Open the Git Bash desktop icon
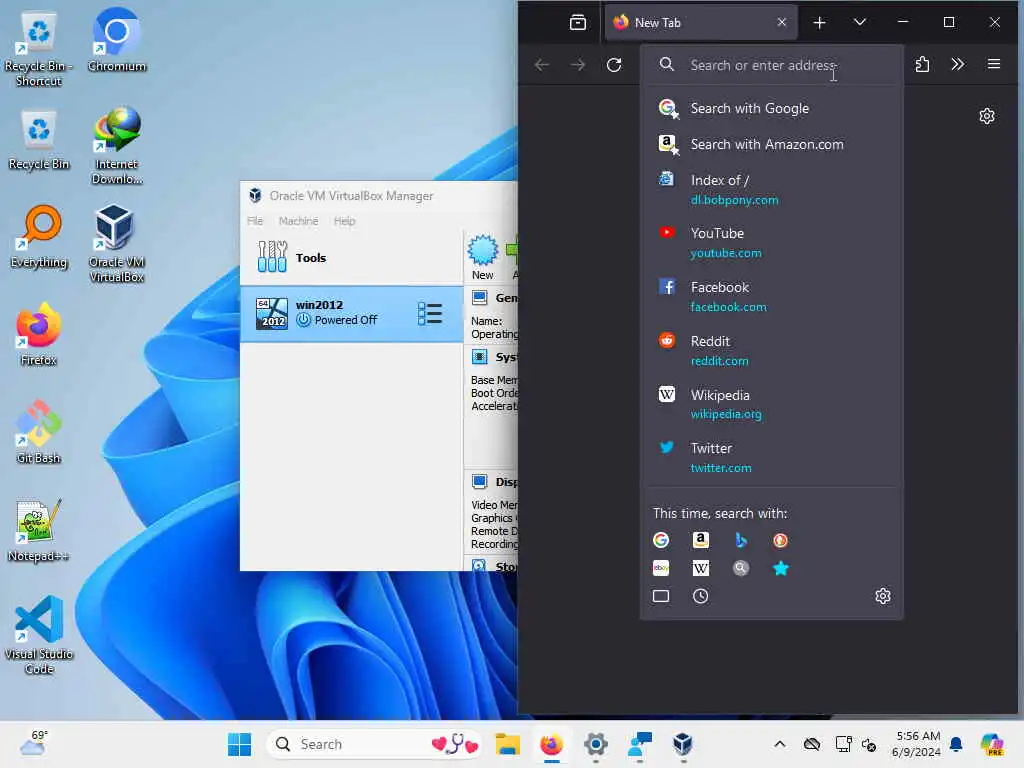Screen dimensions: 1024x768 coord(39,432)
